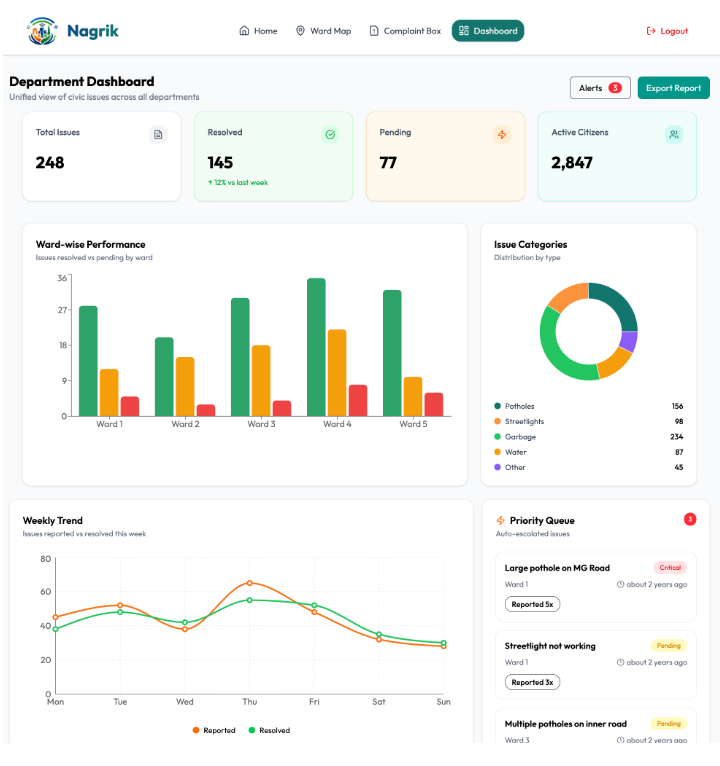
Task: Click the Resolved checkmark icon
Action: [330, 134]
